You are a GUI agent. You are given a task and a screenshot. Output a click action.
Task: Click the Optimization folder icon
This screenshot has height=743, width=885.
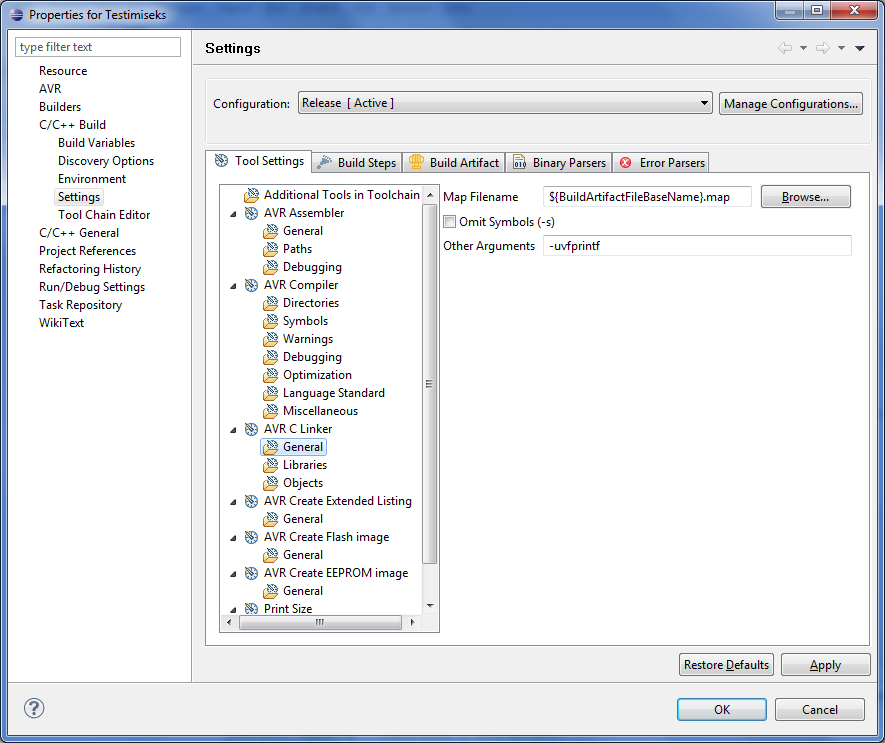[x=270, y=375]
